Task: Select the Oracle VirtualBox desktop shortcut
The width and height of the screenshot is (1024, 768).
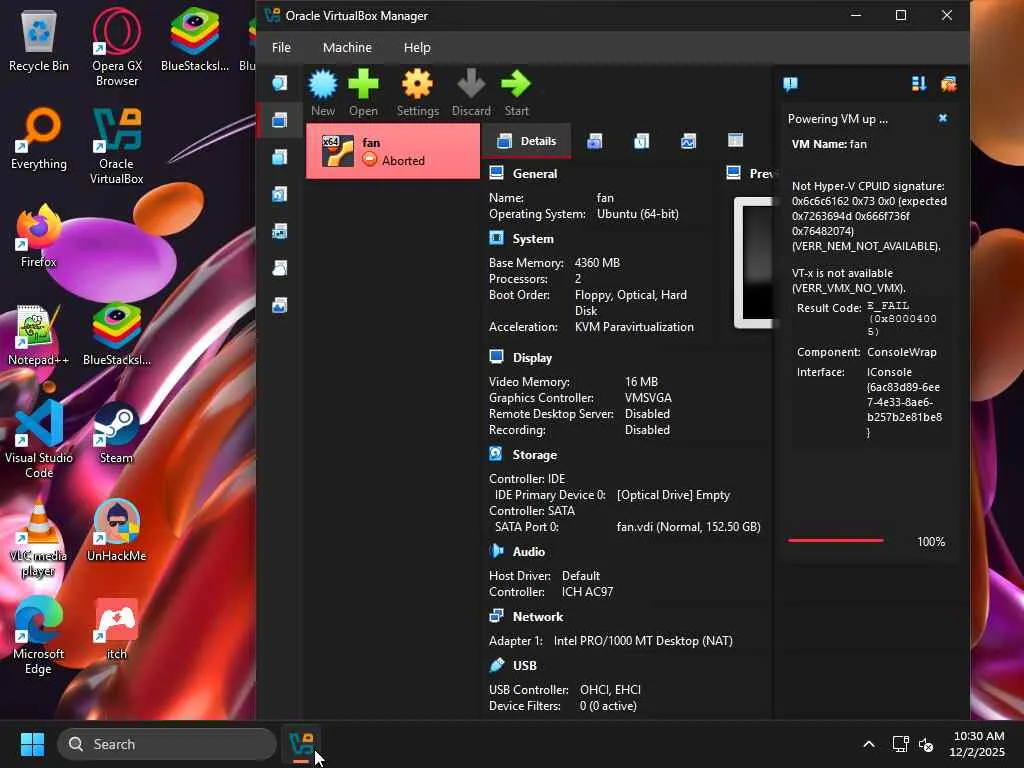Action: [117, 145]
